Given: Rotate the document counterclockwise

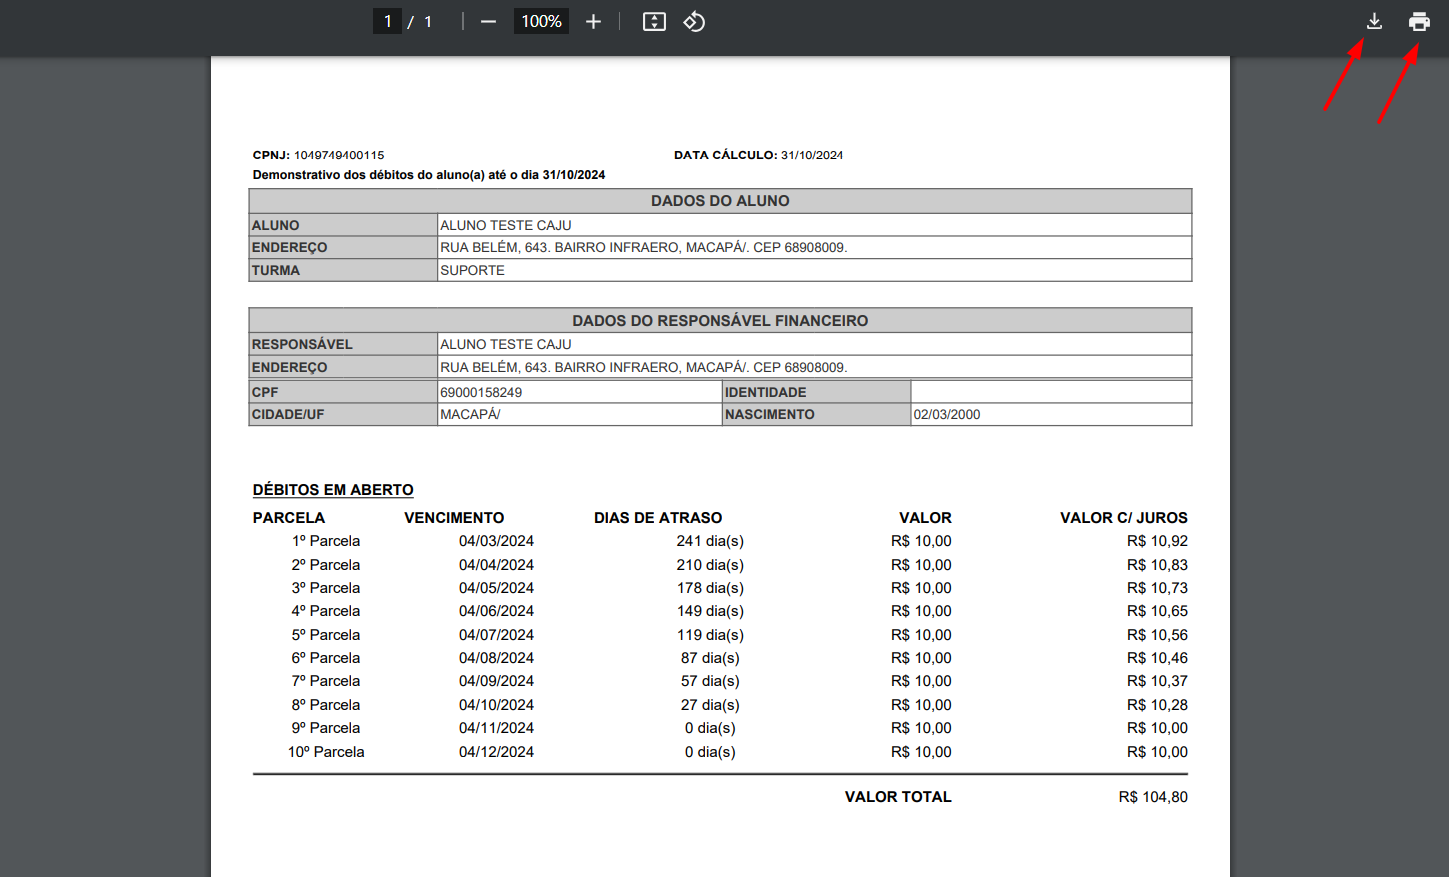Looking at the screenshot, I should pos(694,21).
